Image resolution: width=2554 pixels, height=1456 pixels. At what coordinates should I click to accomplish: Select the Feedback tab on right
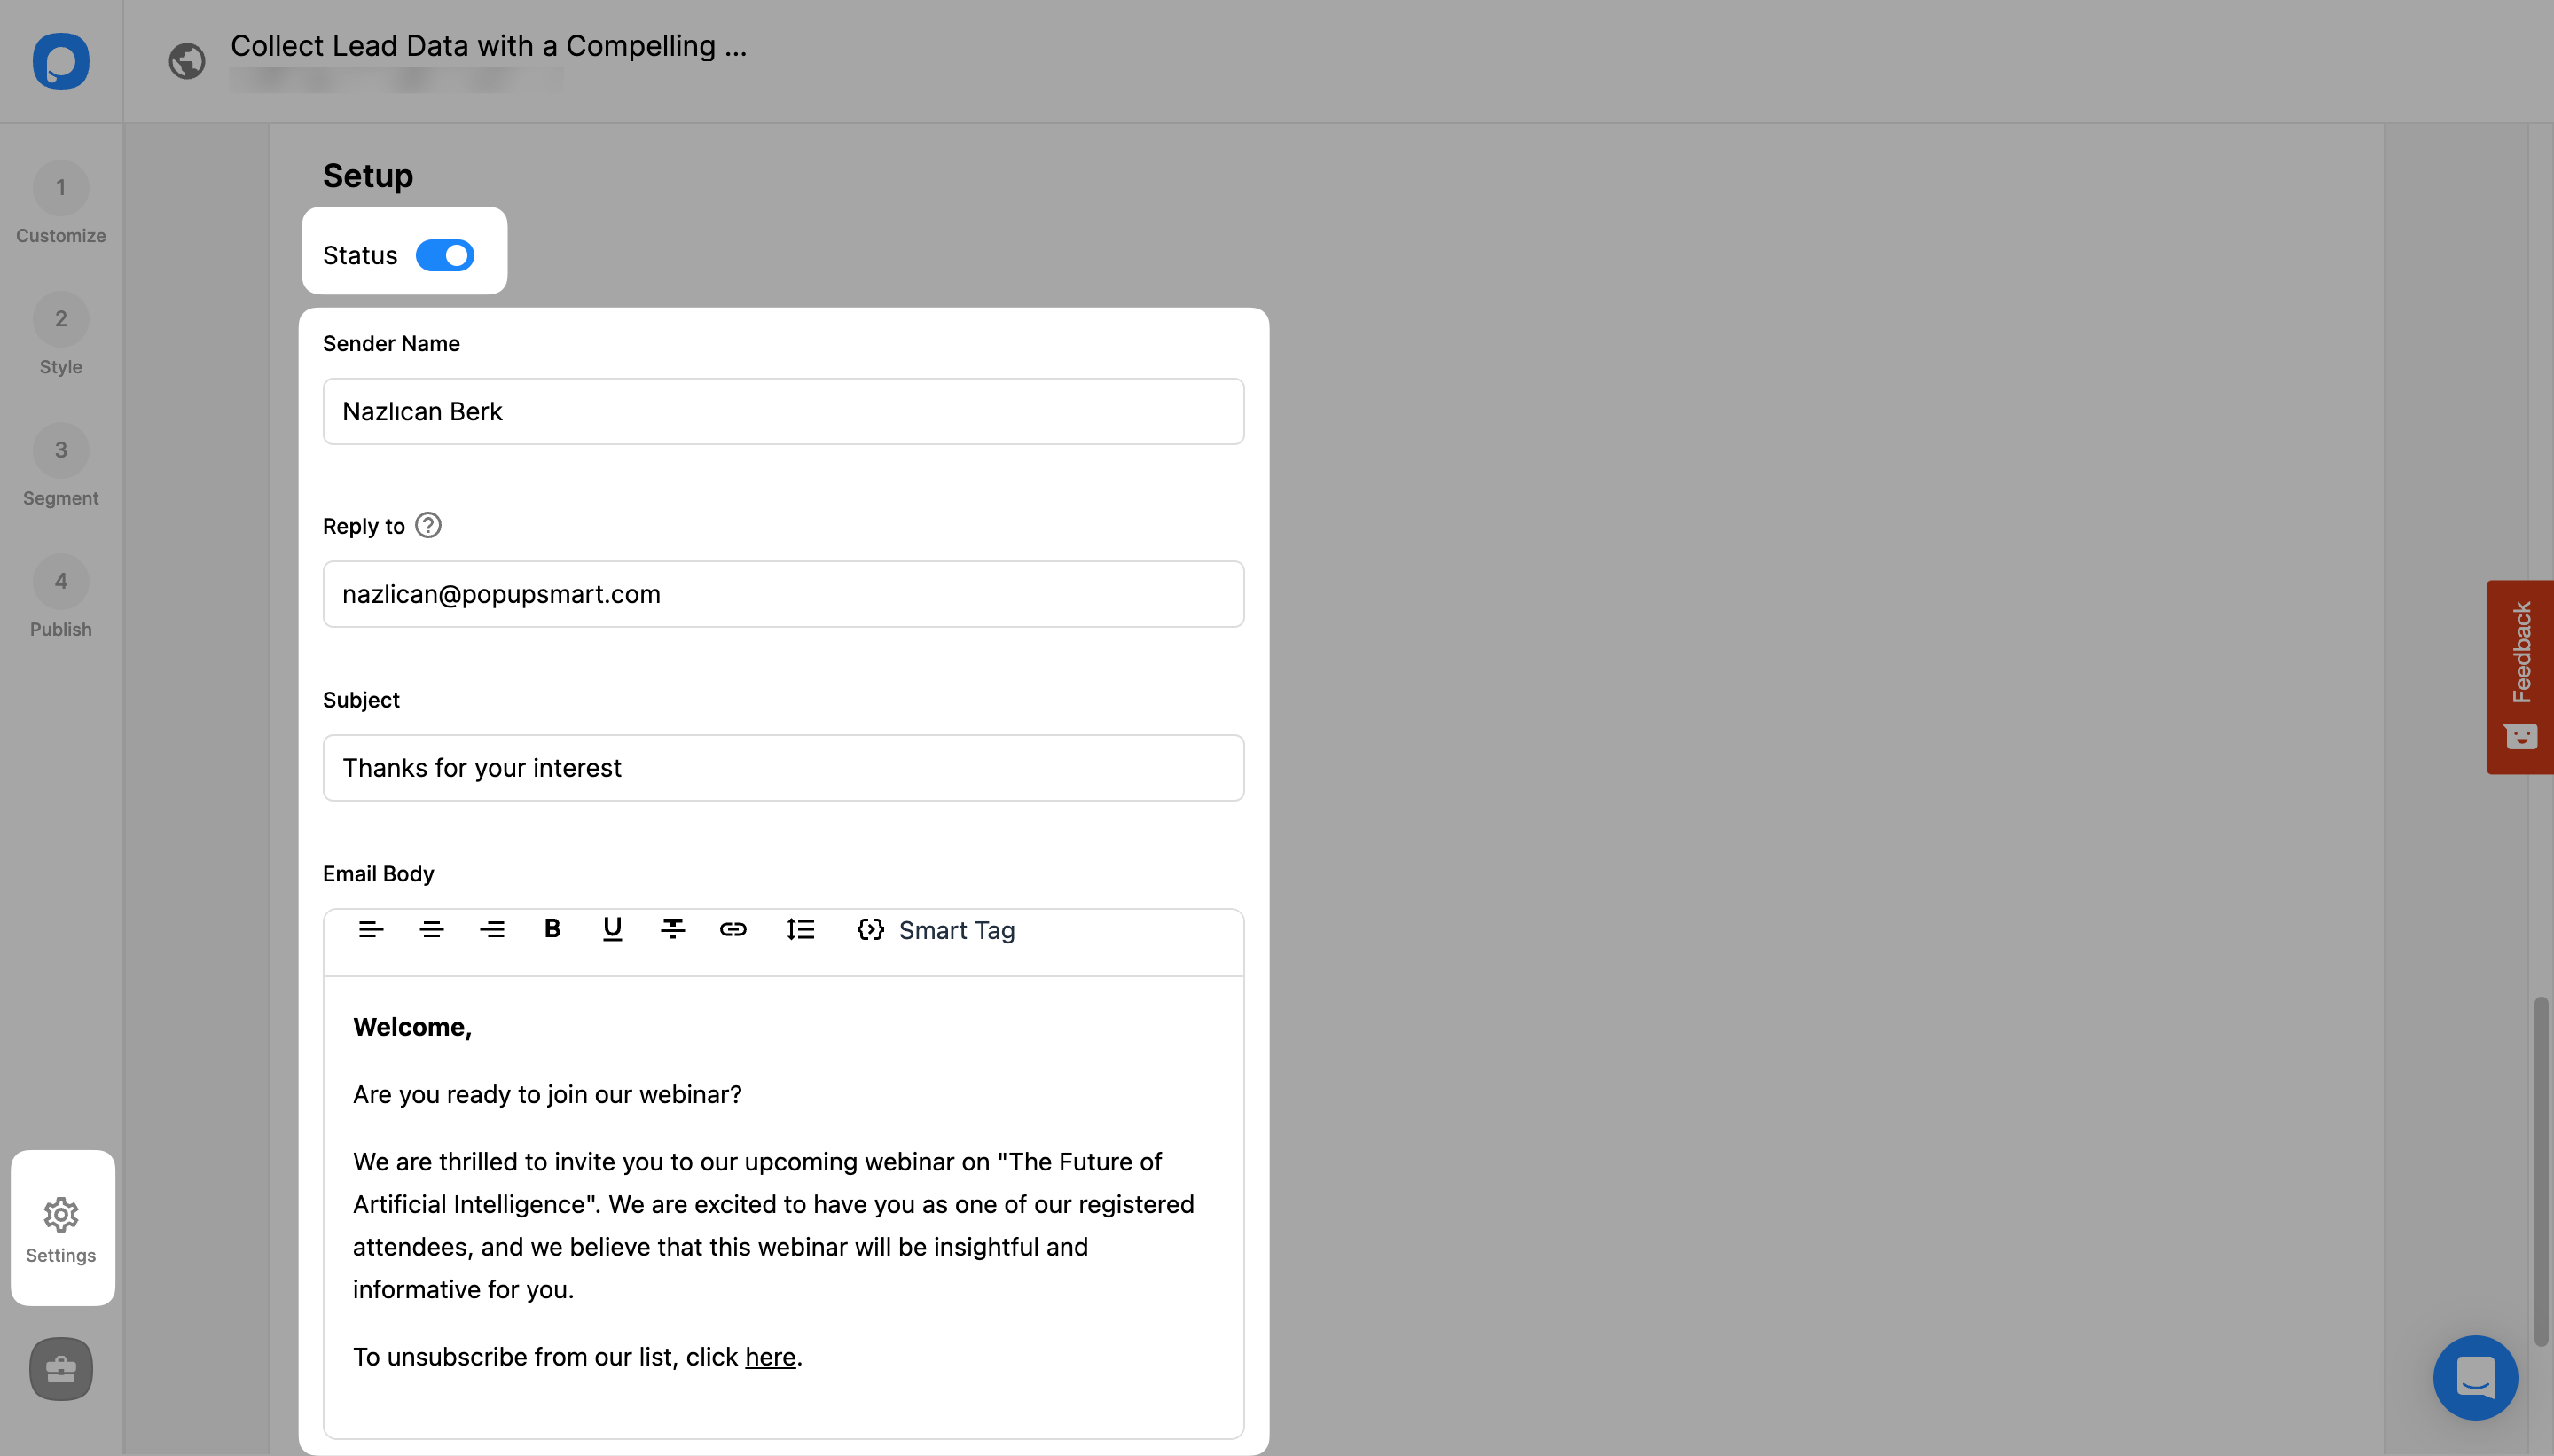[2520, 677]
